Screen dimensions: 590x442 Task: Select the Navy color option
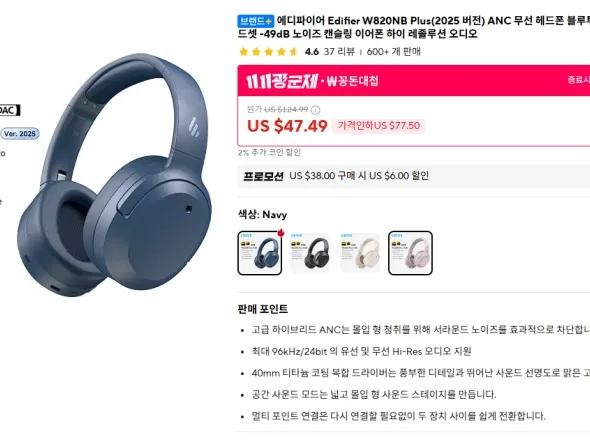260,253
